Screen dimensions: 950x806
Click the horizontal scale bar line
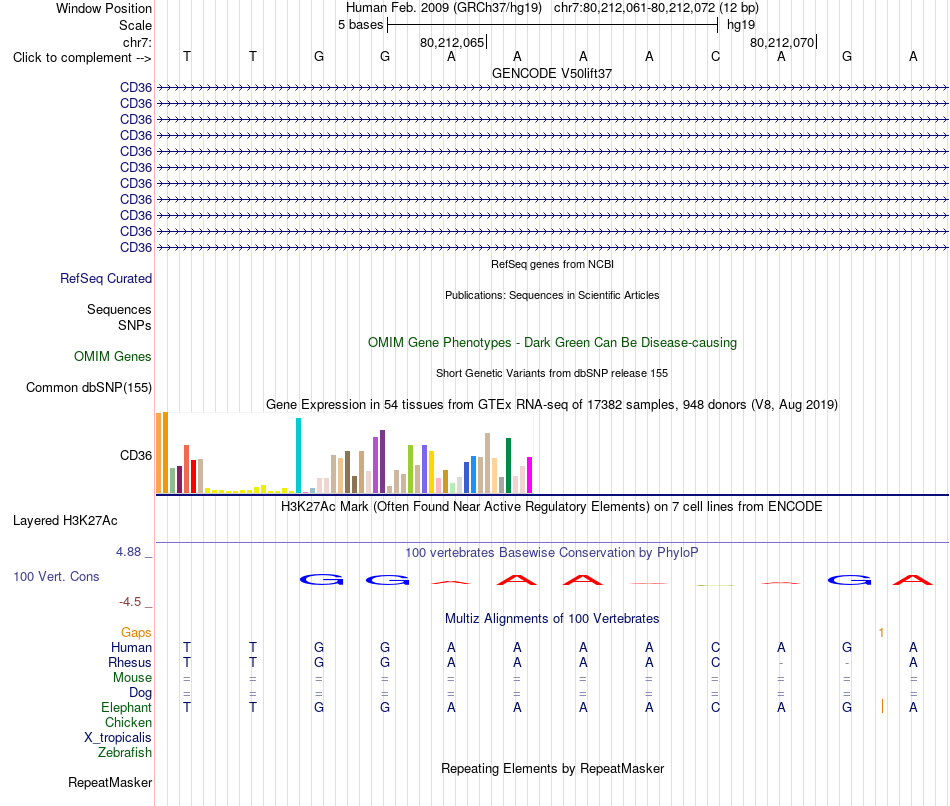pos(553,25)
